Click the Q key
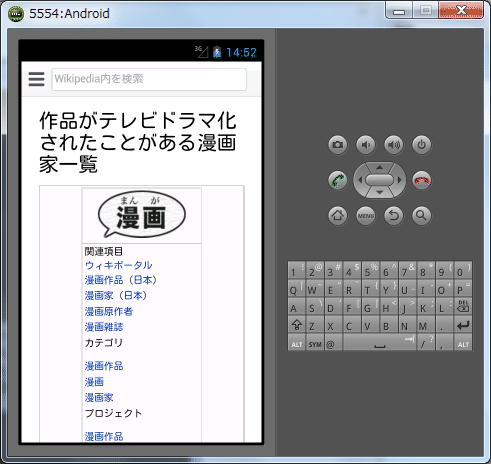The image size is (491, 464). 297,288
